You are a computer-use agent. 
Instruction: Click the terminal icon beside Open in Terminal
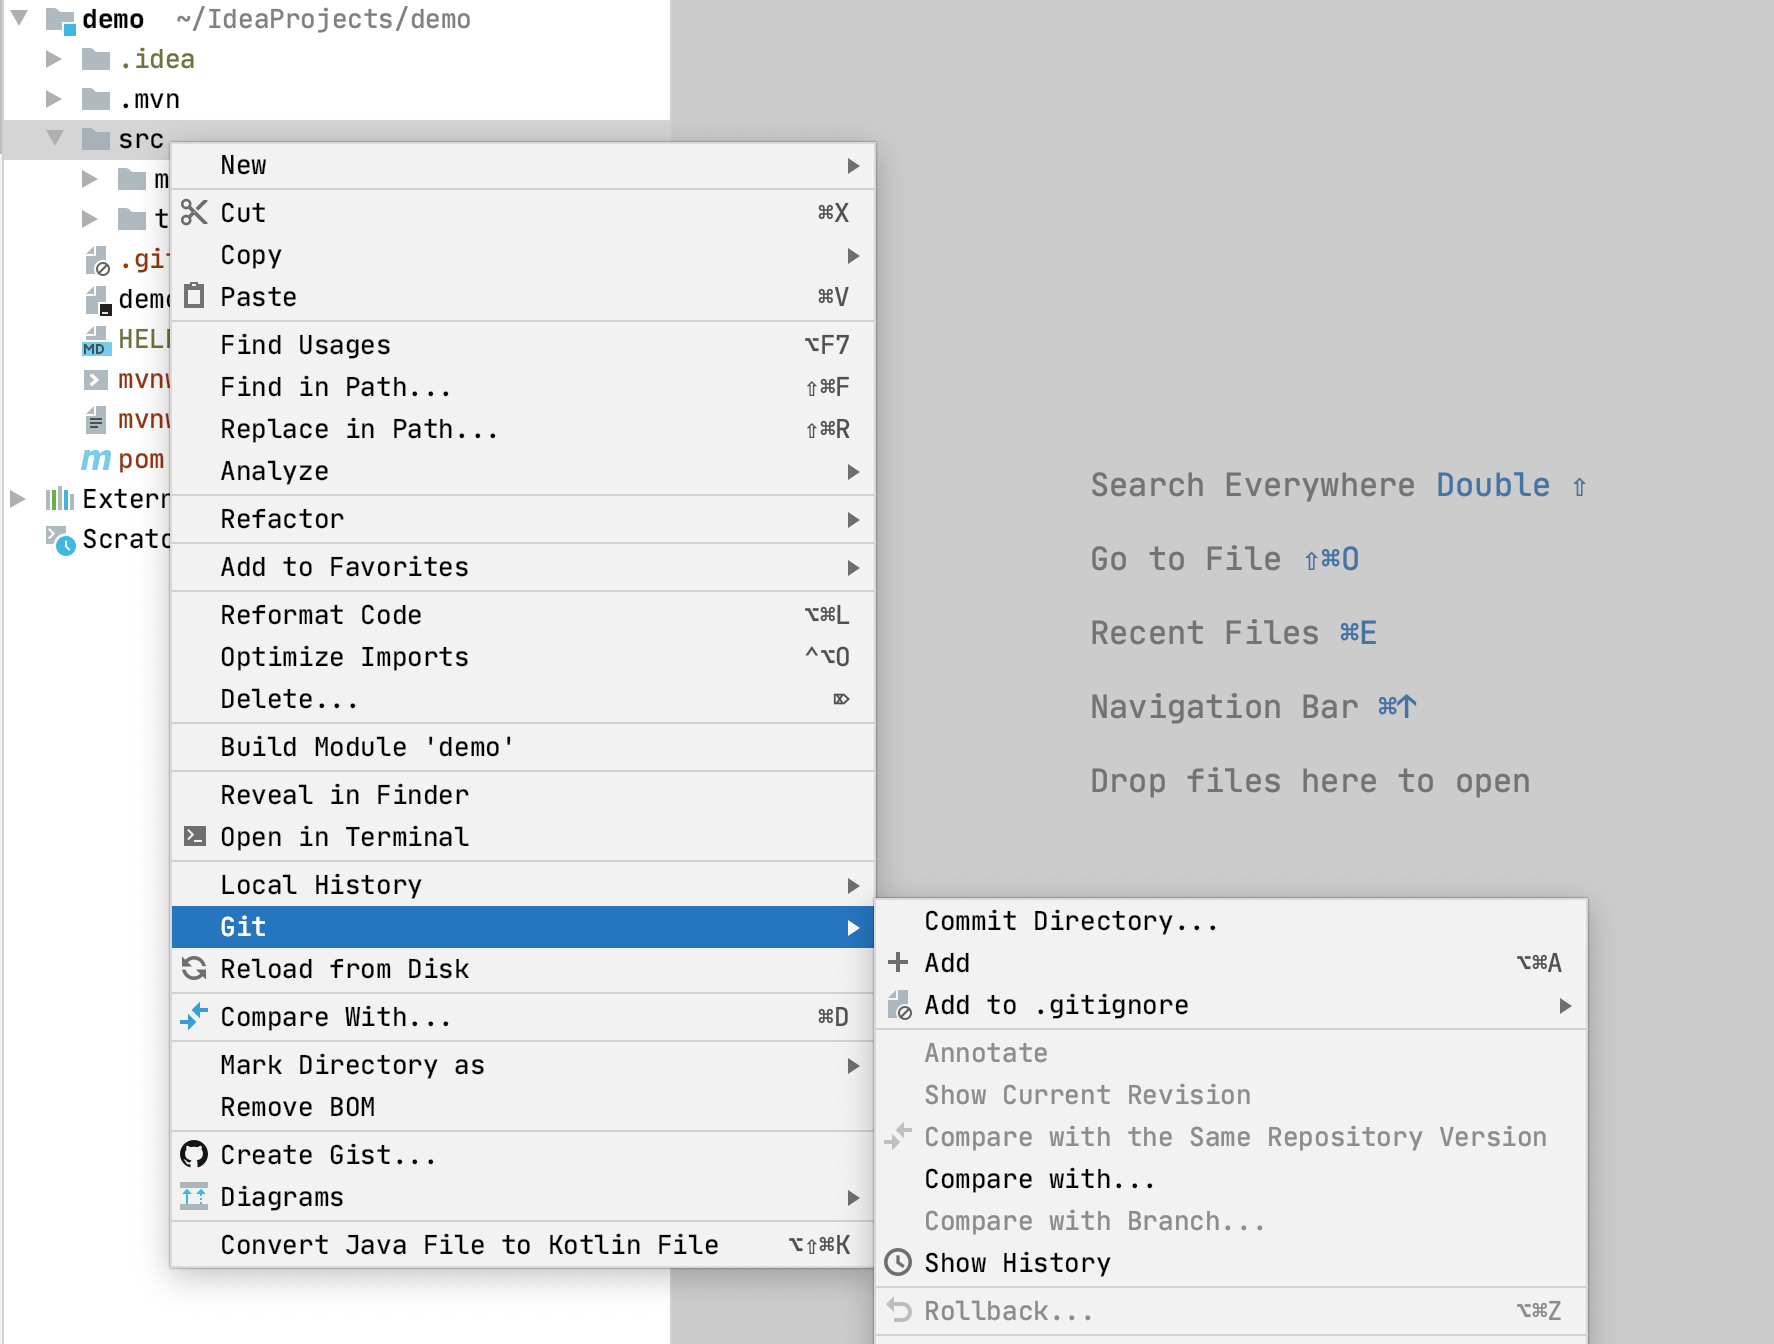pos(195,836)
